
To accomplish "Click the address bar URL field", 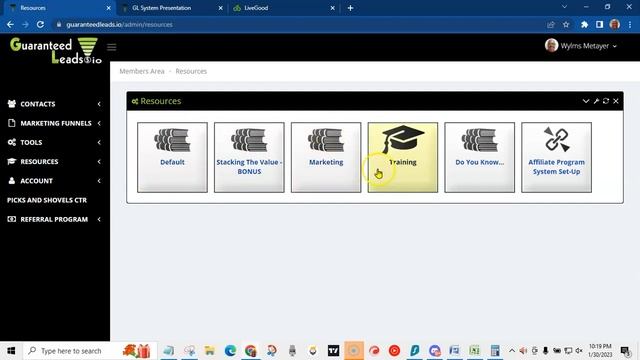I will point(298,24).
